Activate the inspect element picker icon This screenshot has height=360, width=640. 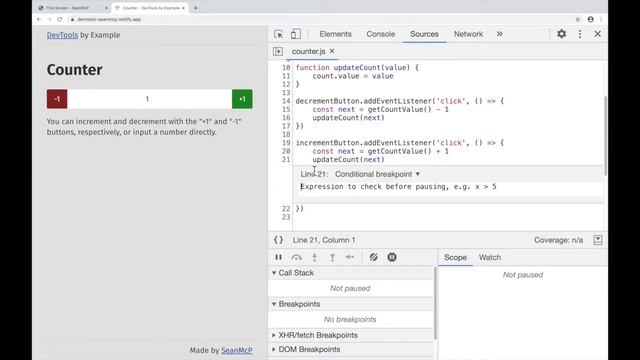pyautogui.click(x=278, y=34)
